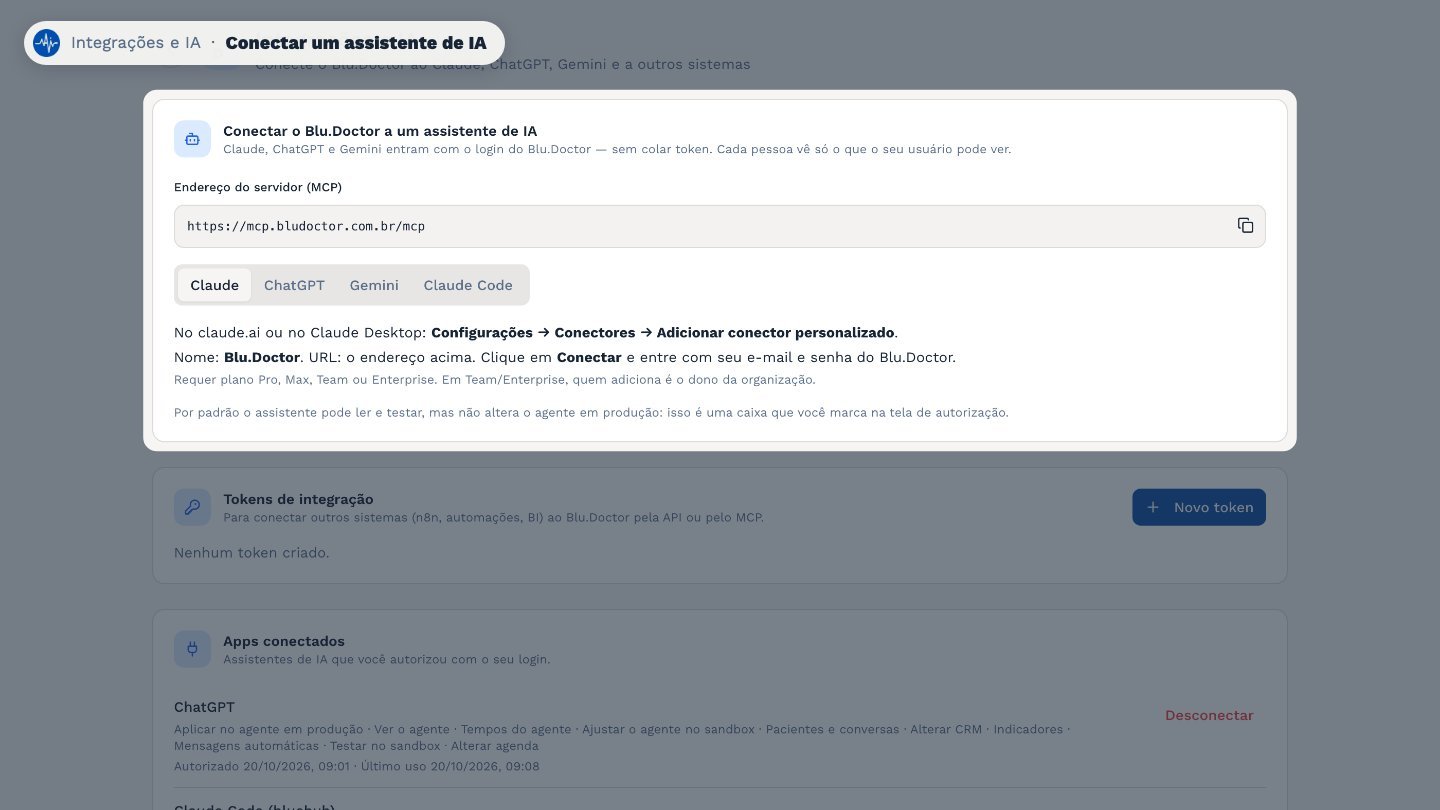Click the note starting Por padrão o assistente
The image size is (1440, 810).
coord(591,412)
